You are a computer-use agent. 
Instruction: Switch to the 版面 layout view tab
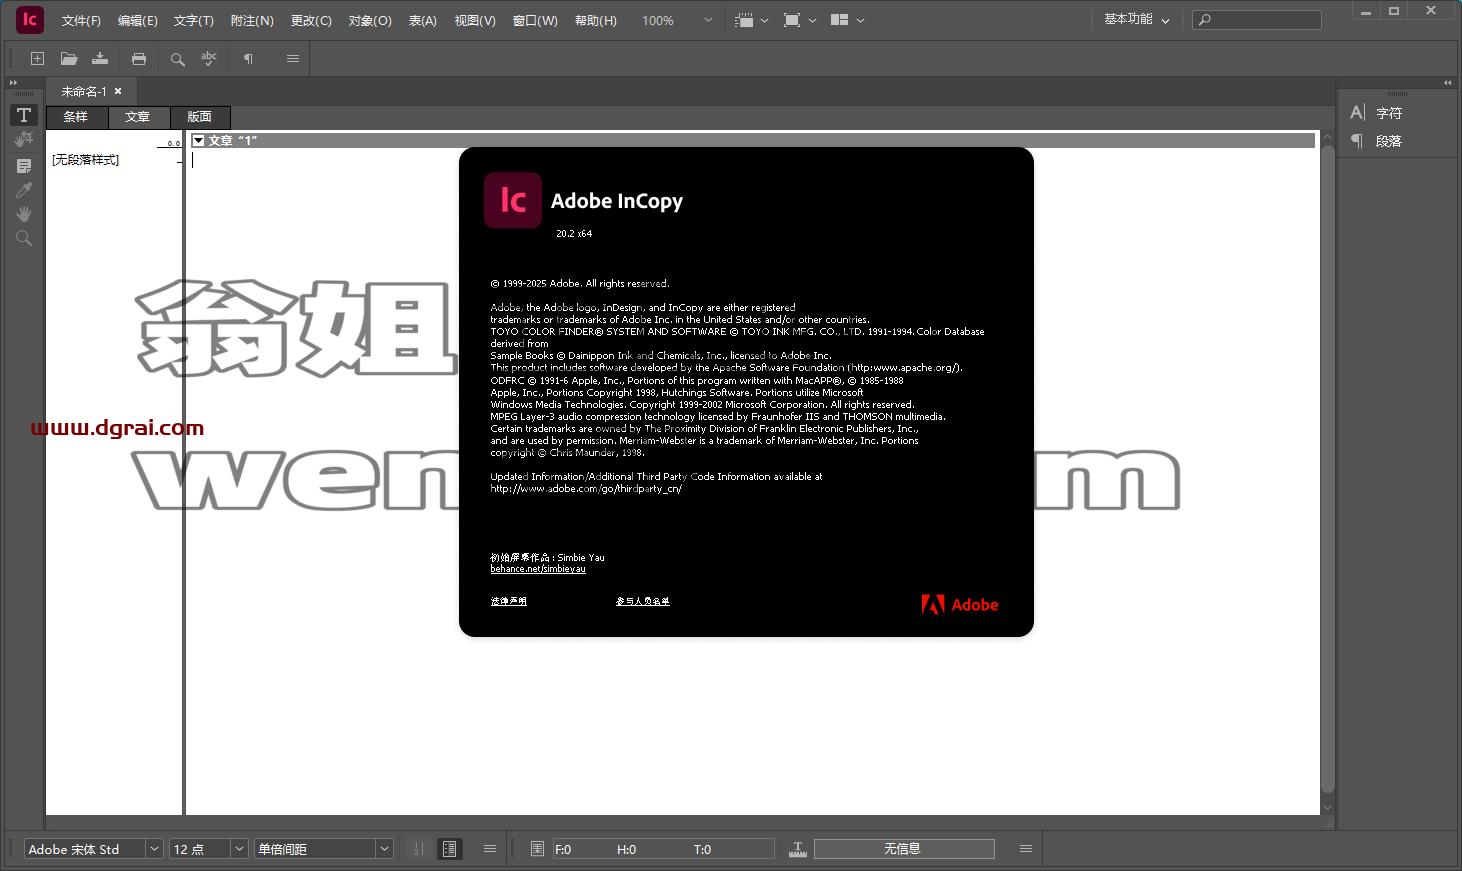click(x=200, y=117)
